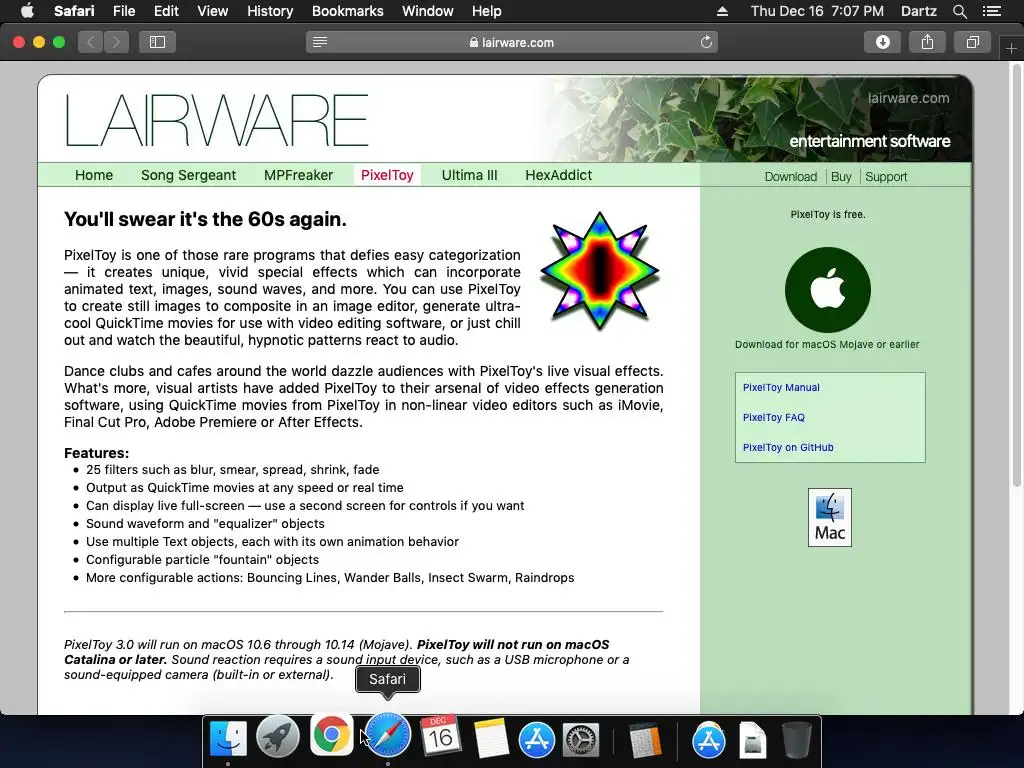Click the Support link
This screenshot has height=768, width=1024.
(x=886, y=177)
